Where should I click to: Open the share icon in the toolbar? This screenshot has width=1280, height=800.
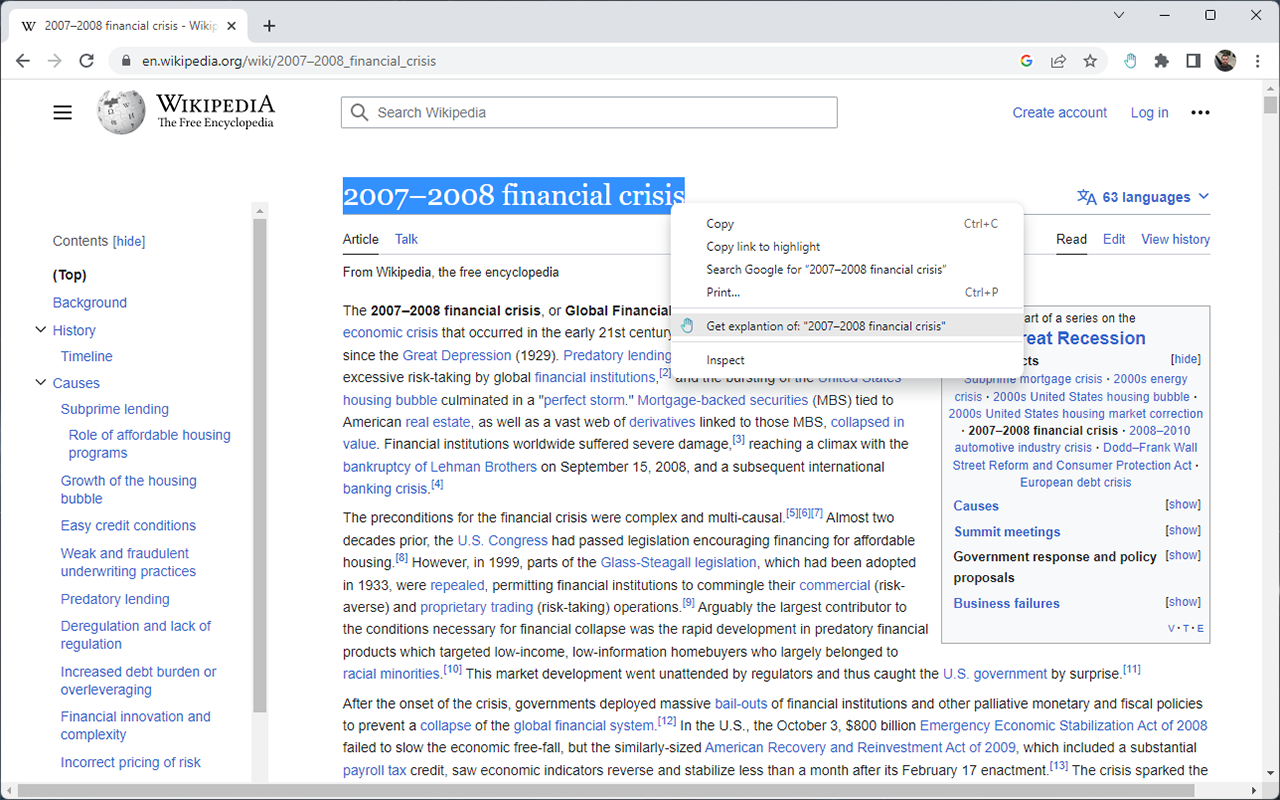[x=1058, y=60]
